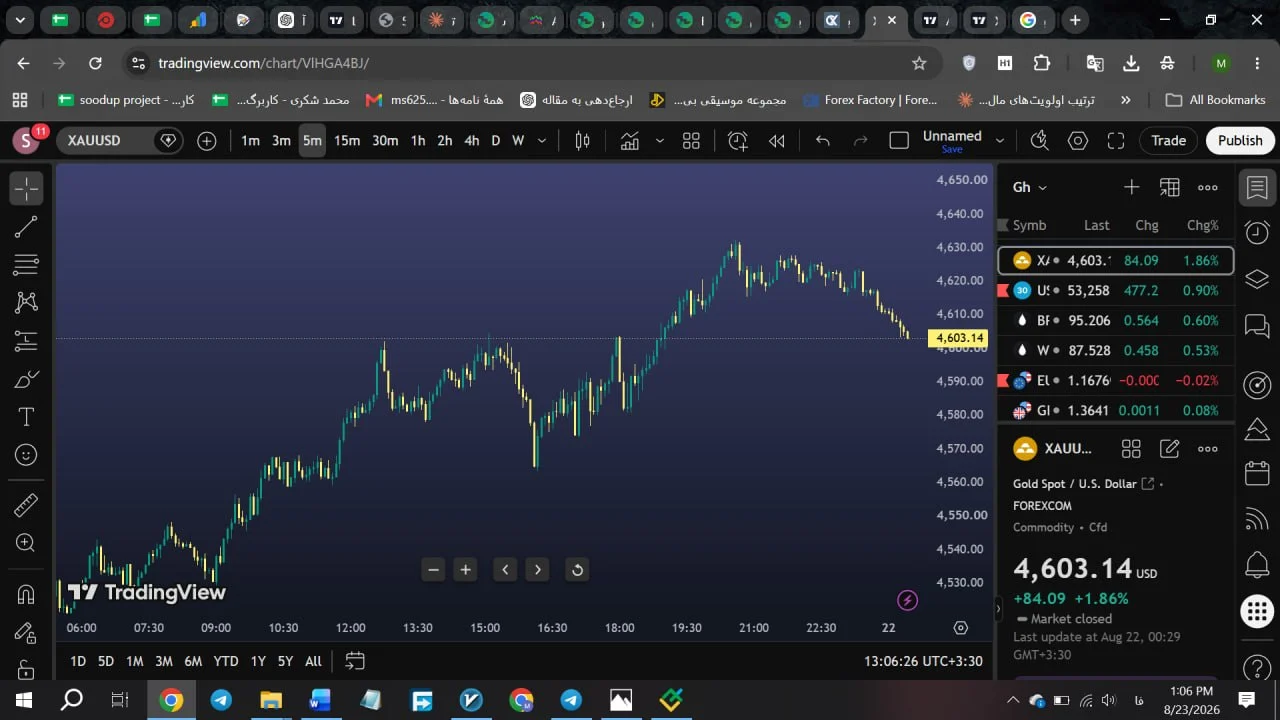Viewport: 1280px width, 720px height.
Task: Select the brush drawing tool
Action: point(26,379)
